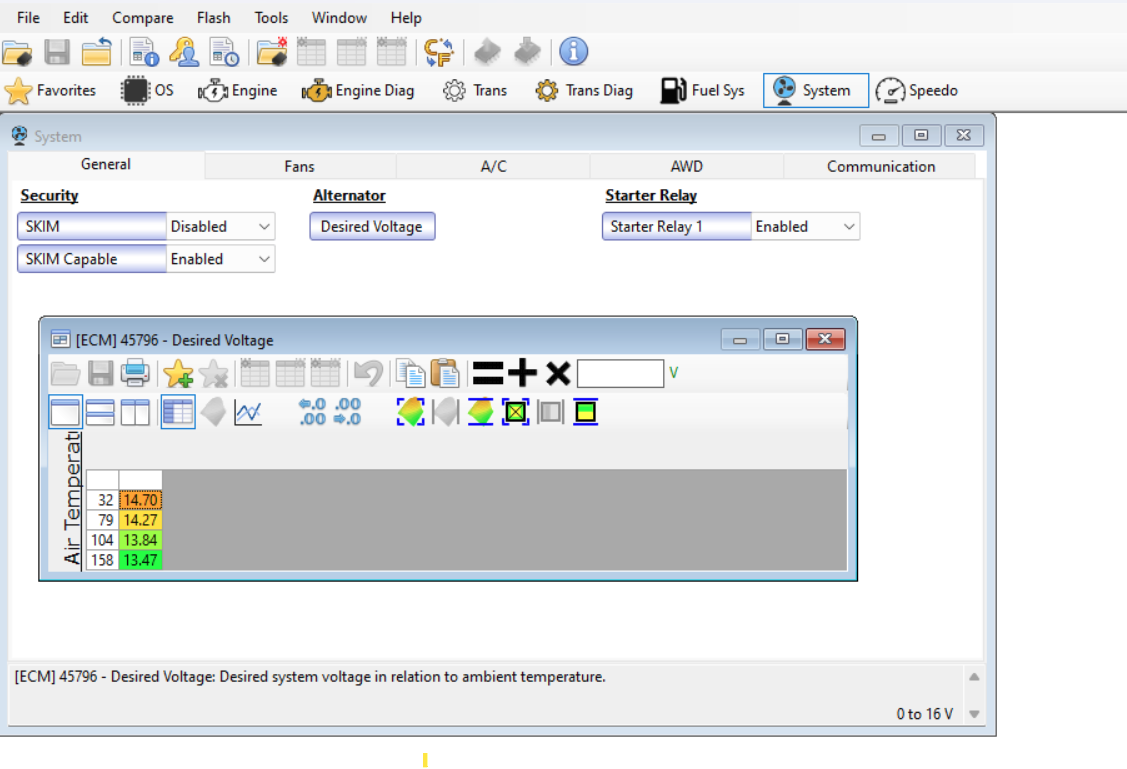Toggle the vertical split view layout

point(135,412)
